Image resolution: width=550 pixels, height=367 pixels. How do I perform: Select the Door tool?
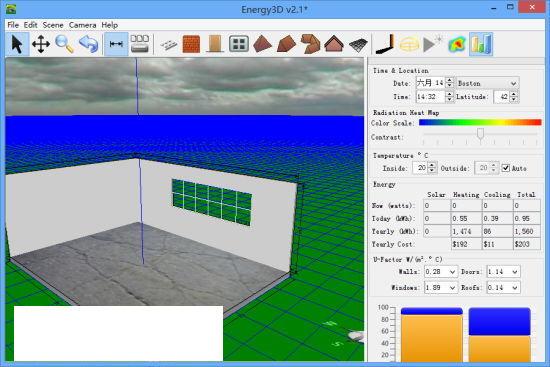click(x=215, y=44)
